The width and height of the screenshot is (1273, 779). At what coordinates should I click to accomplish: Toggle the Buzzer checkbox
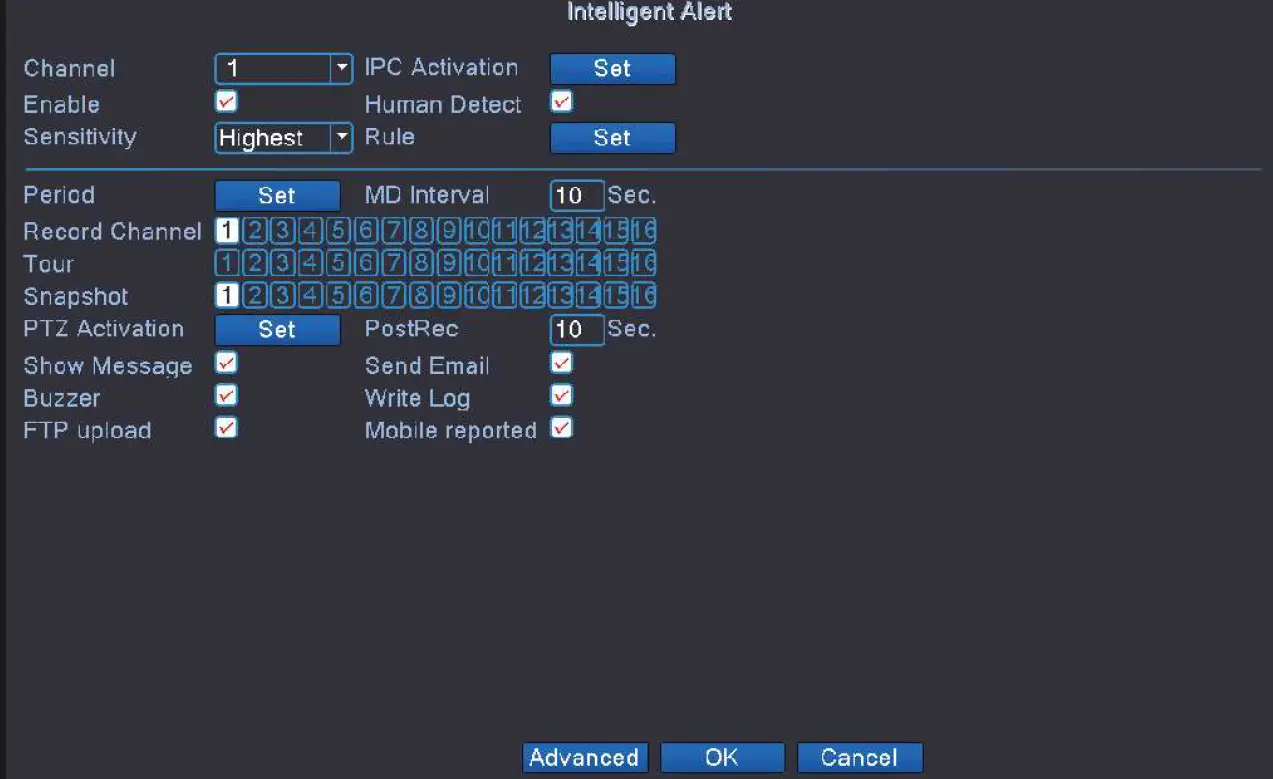(227, 396)
